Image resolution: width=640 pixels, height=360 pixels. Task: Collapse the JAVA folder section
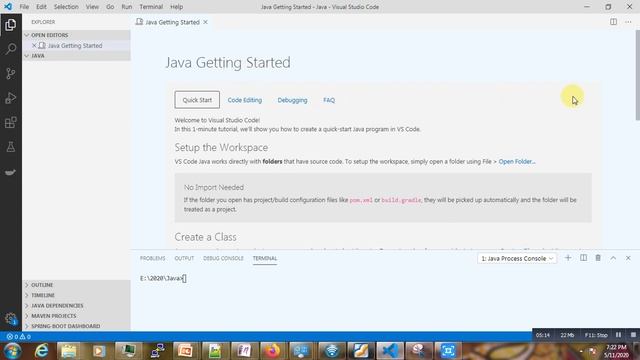(77, 56)
